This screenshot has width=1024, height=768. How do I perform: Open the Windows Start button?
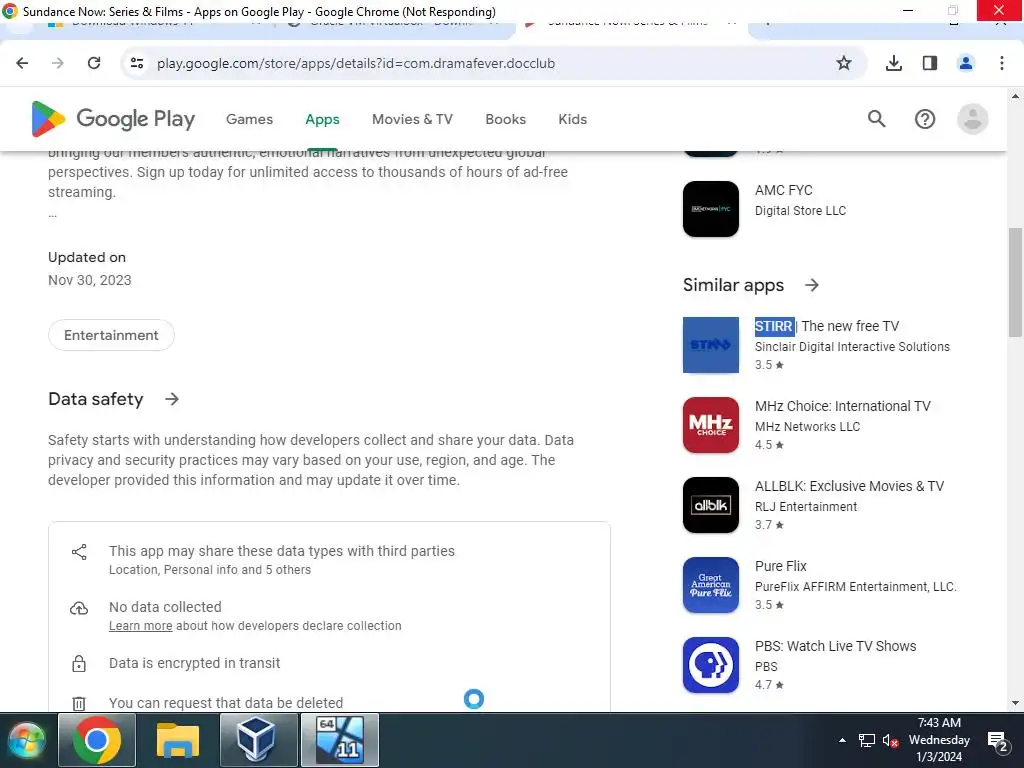click(27, 740)
